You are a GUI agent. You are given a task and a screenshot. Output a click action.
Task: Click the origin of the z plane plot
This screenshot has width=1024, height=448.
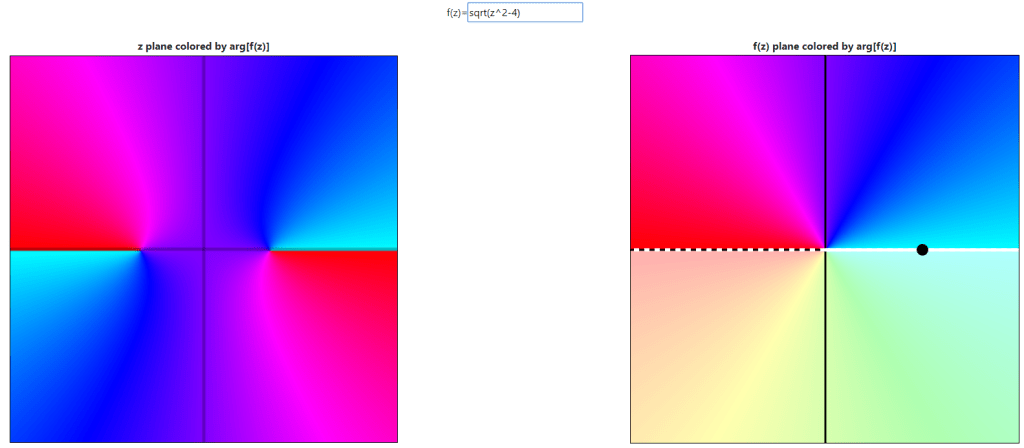pyautogui.click(x=204, y=250)
